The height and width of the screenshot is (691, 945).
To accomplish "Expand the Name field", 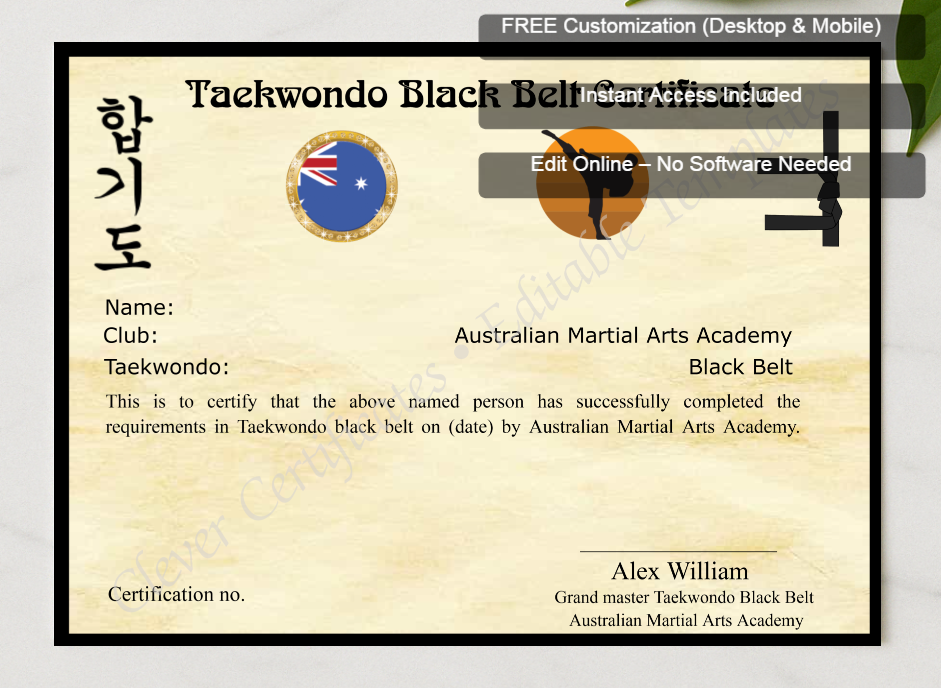I will coord(139,307).
